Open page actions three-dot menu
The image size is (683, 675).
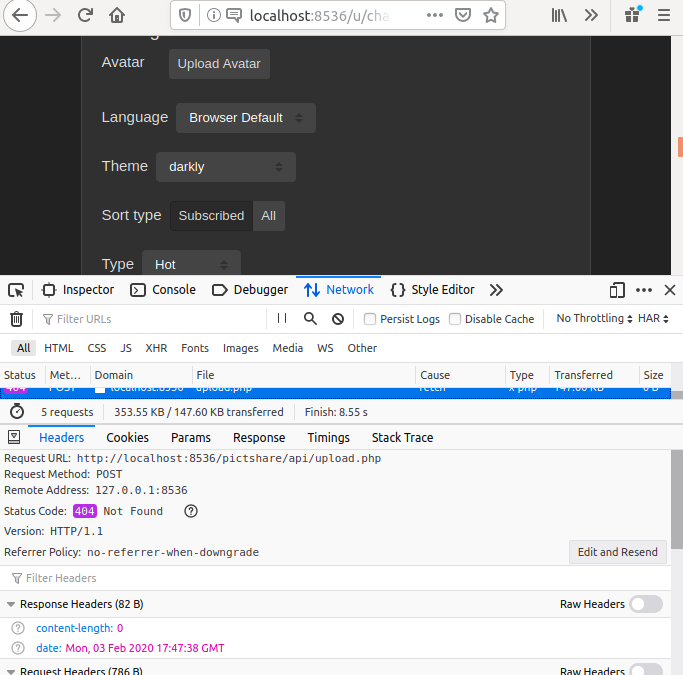pos(435,15)
